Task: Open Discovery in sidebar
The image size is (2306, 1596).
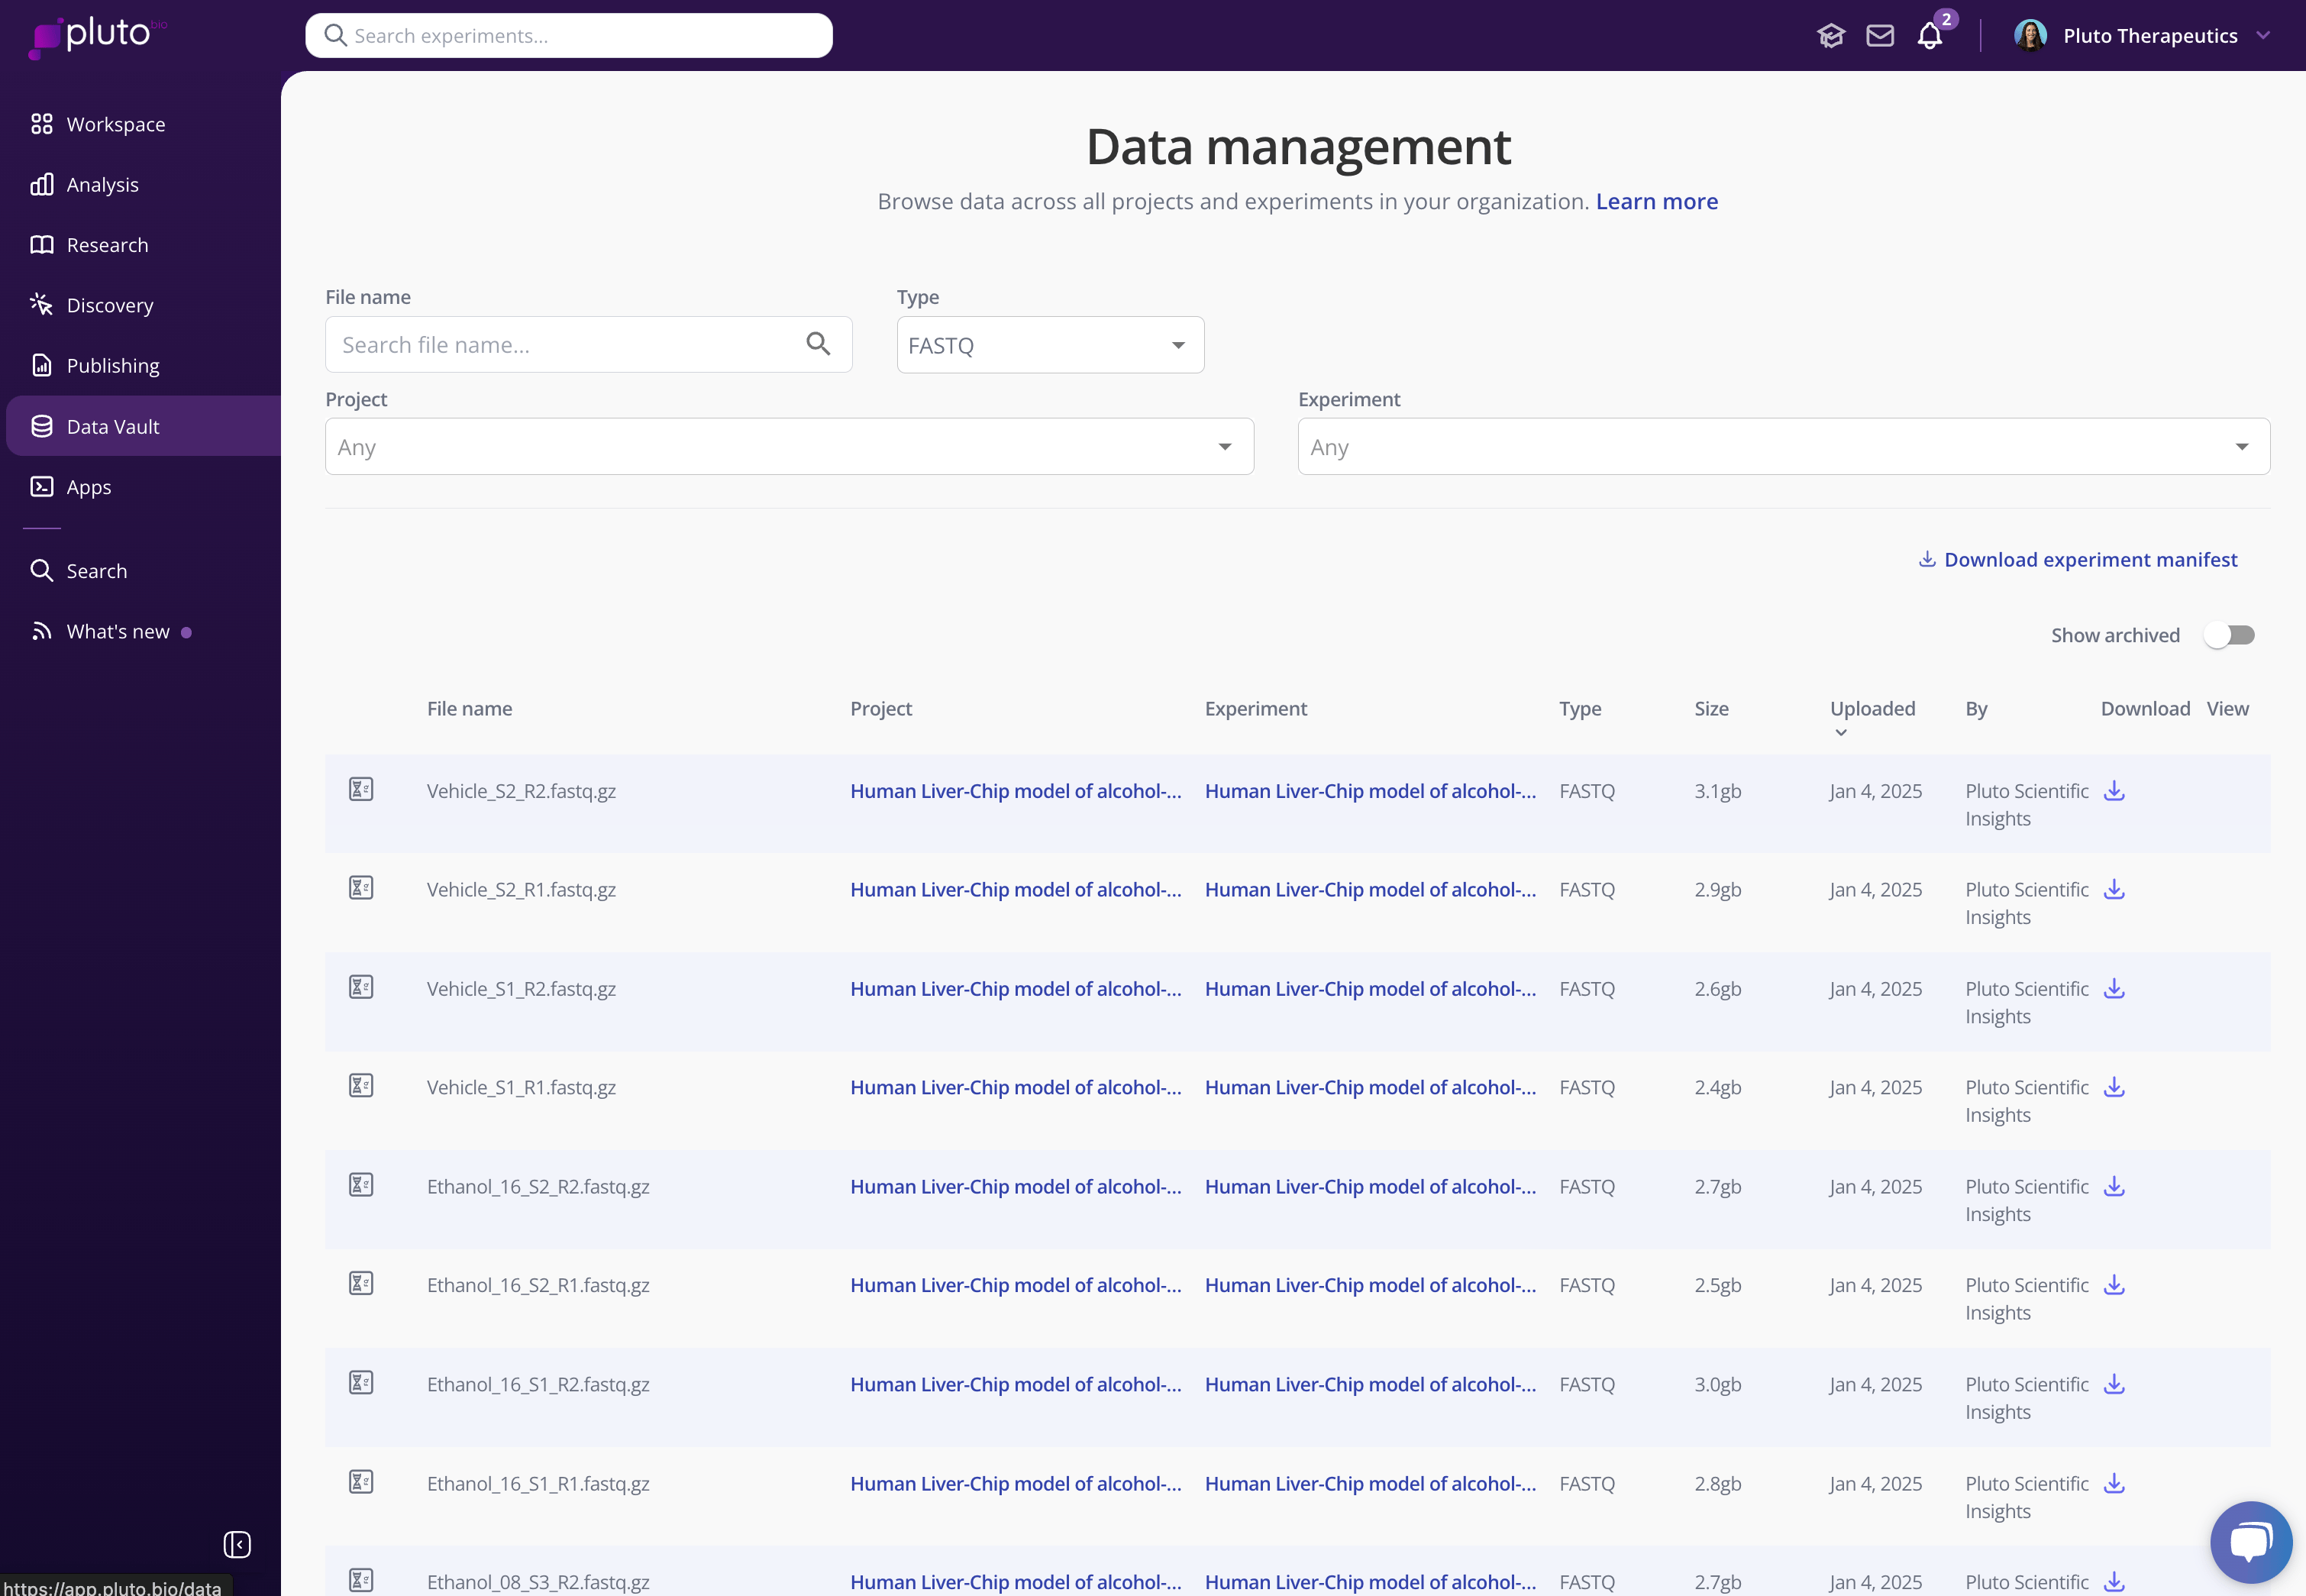Action: [109, 305]
